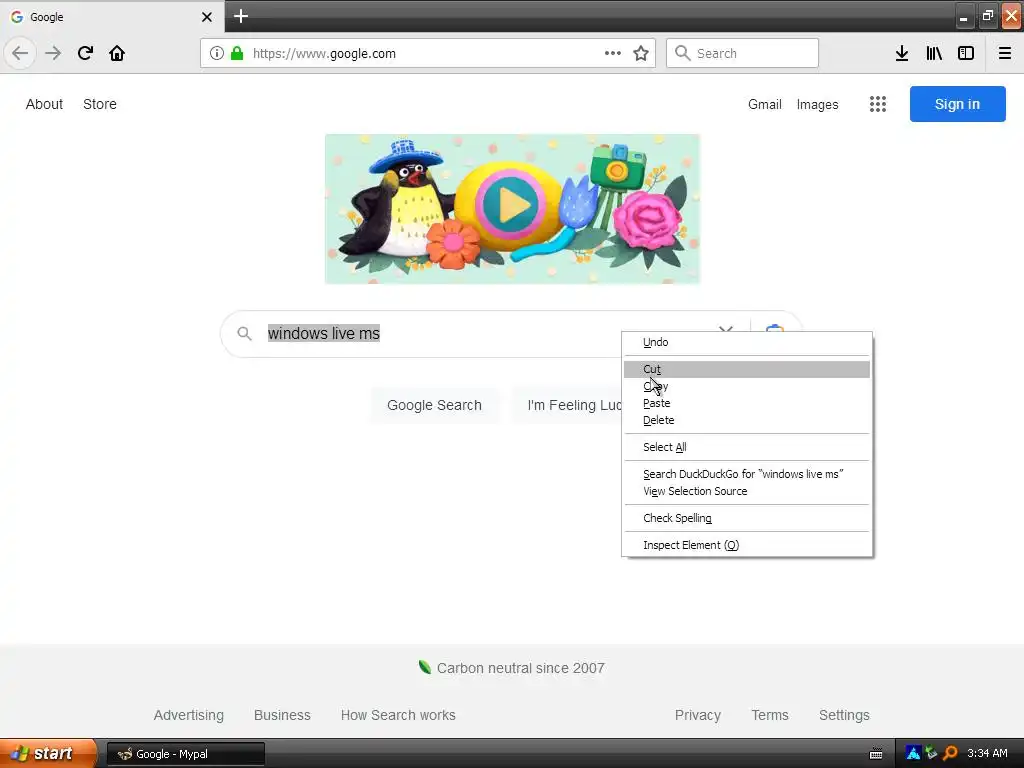The image size is (1024, 768).
Task: Select the Google - Mypal taskbar button
Action: (x=185, y=754)
